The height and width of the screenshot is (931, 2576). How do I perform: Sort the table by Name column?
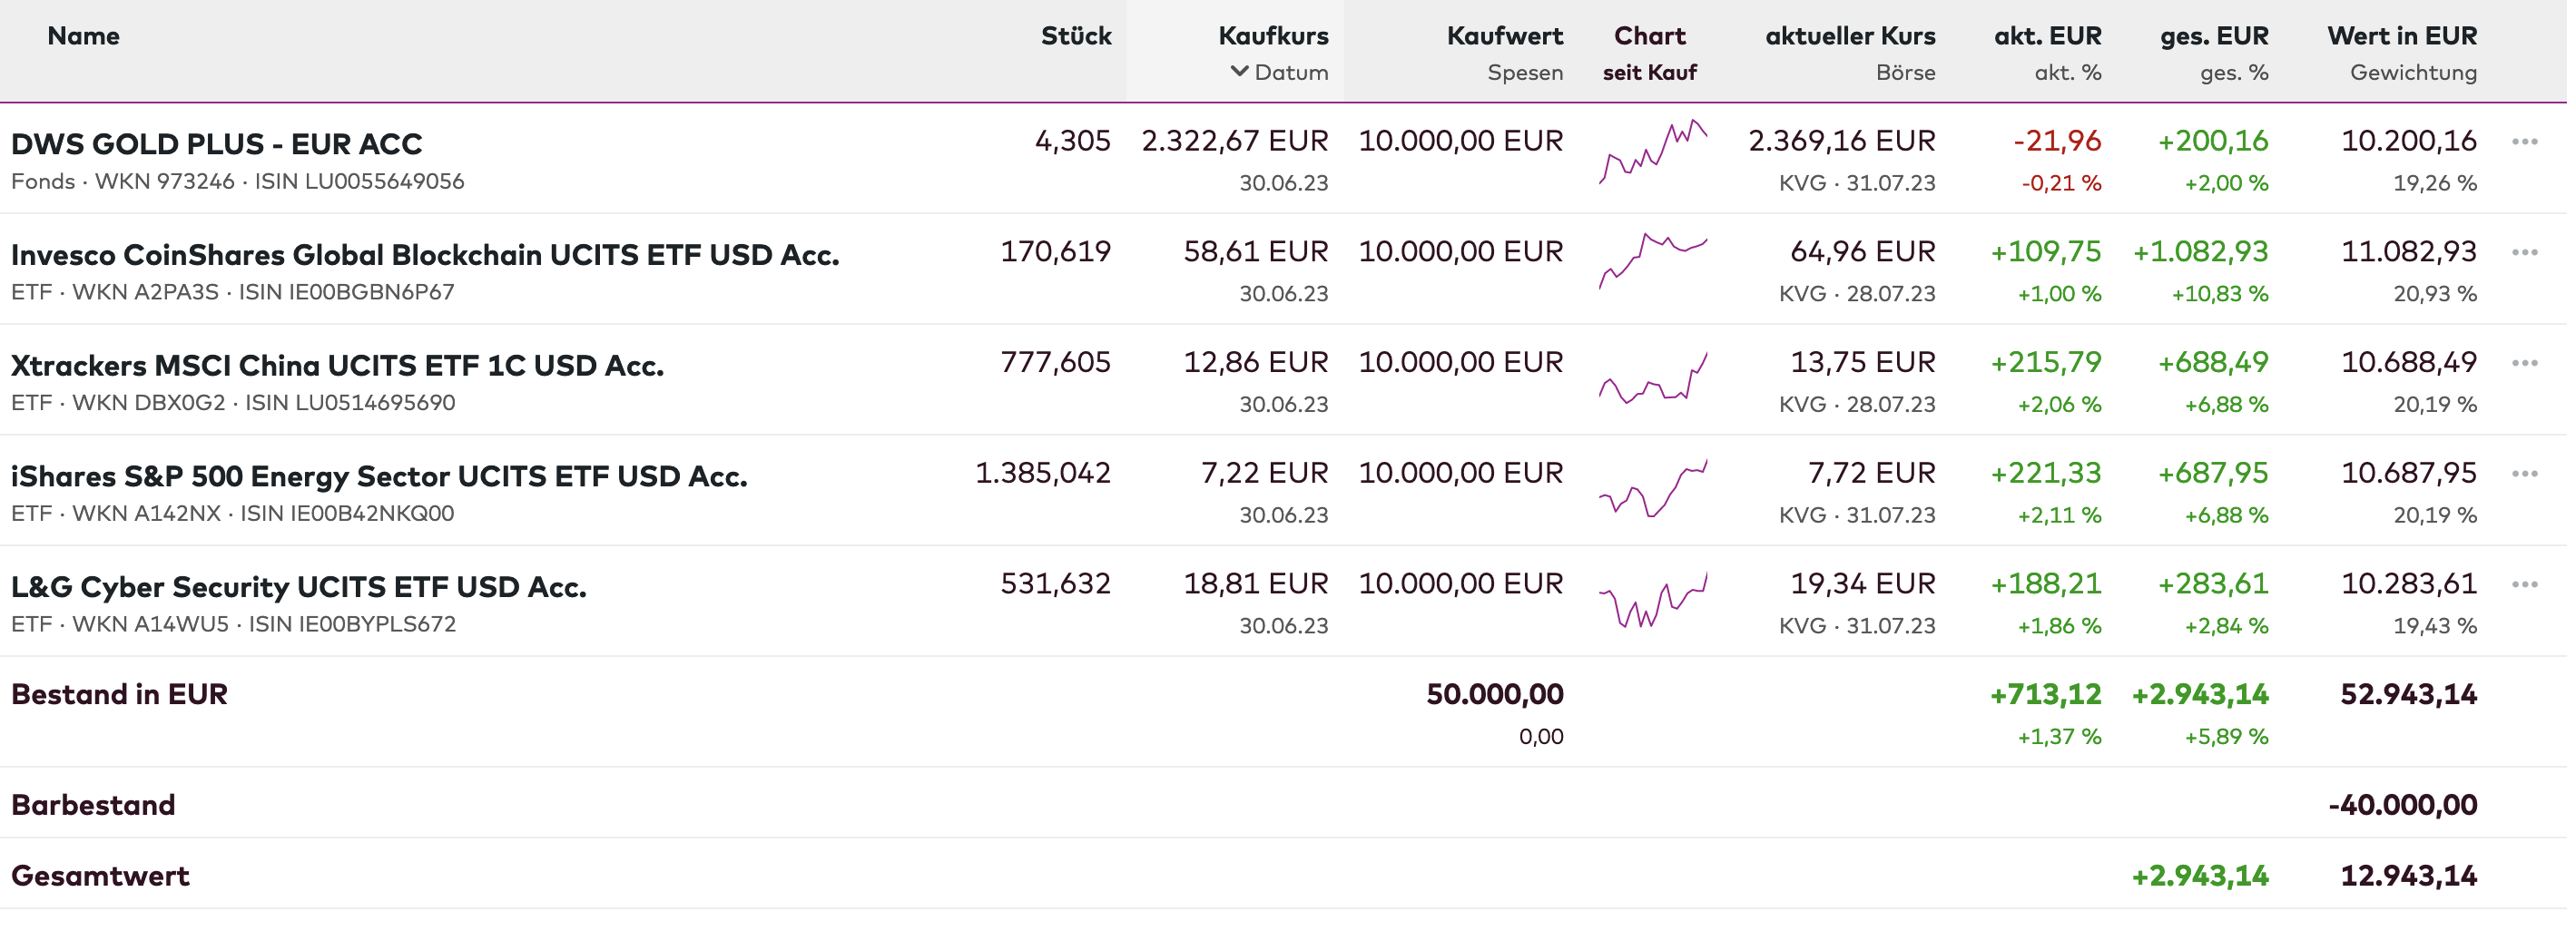[x=83, y=36]
